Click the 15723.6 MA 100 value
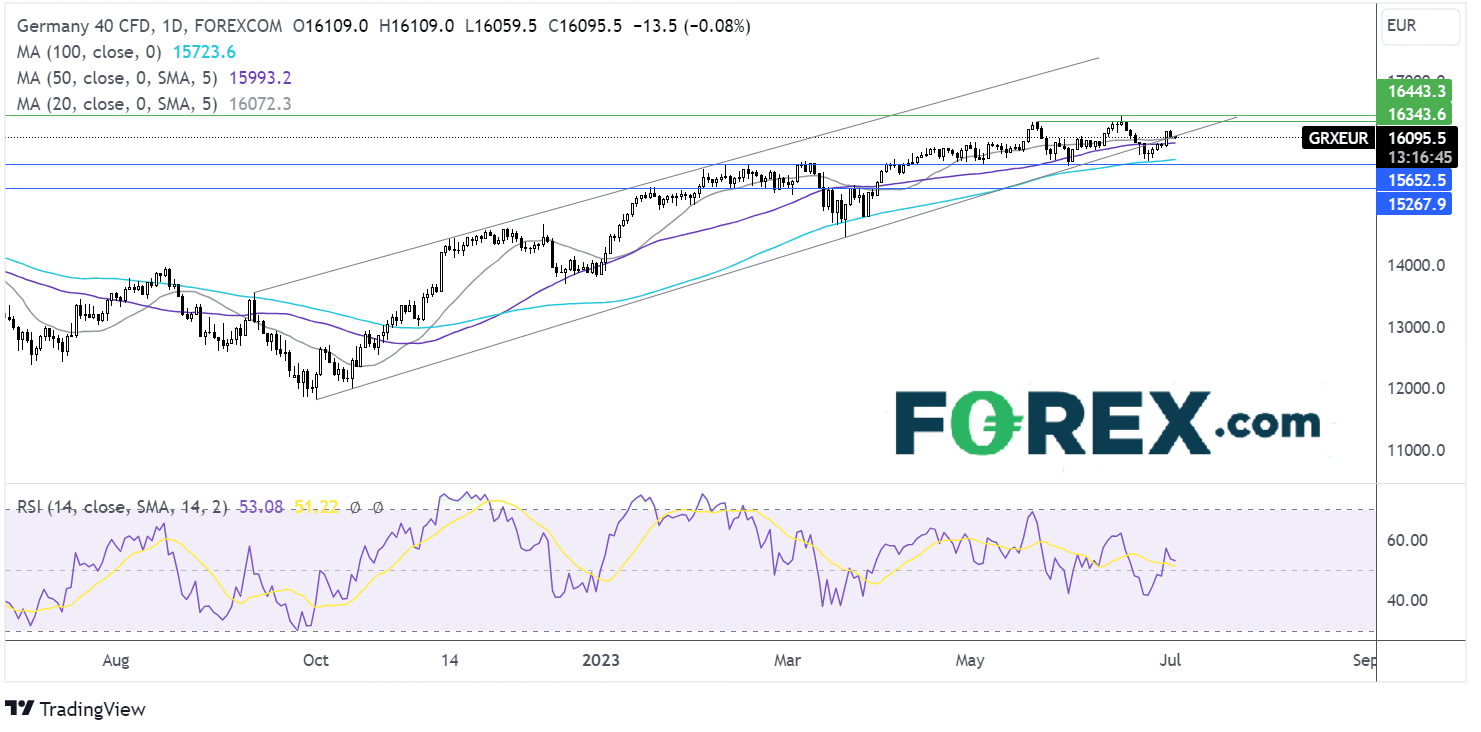Screen dimensions: 1481x732 coord(207,52)
